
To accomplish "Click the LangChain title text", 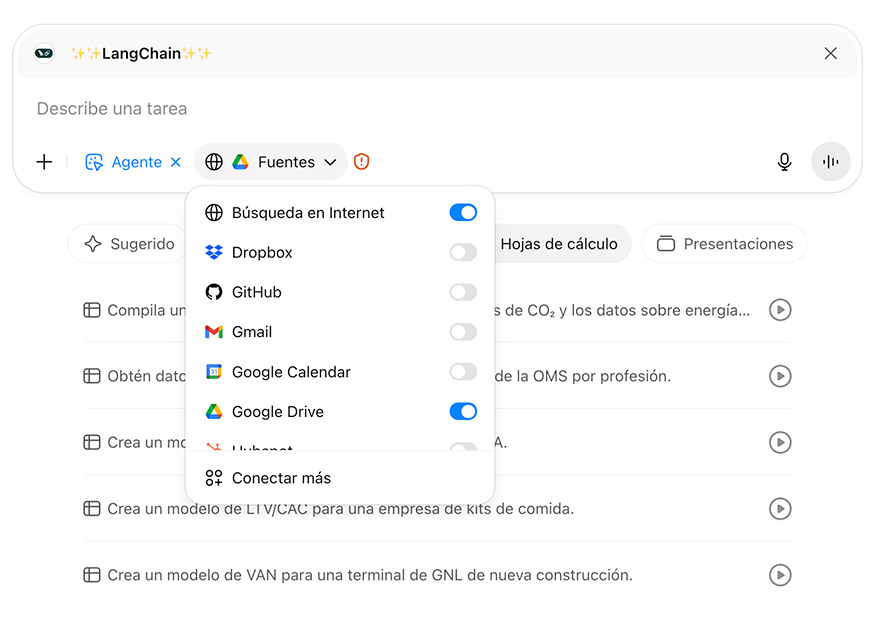I will click(x=141, y=54).
